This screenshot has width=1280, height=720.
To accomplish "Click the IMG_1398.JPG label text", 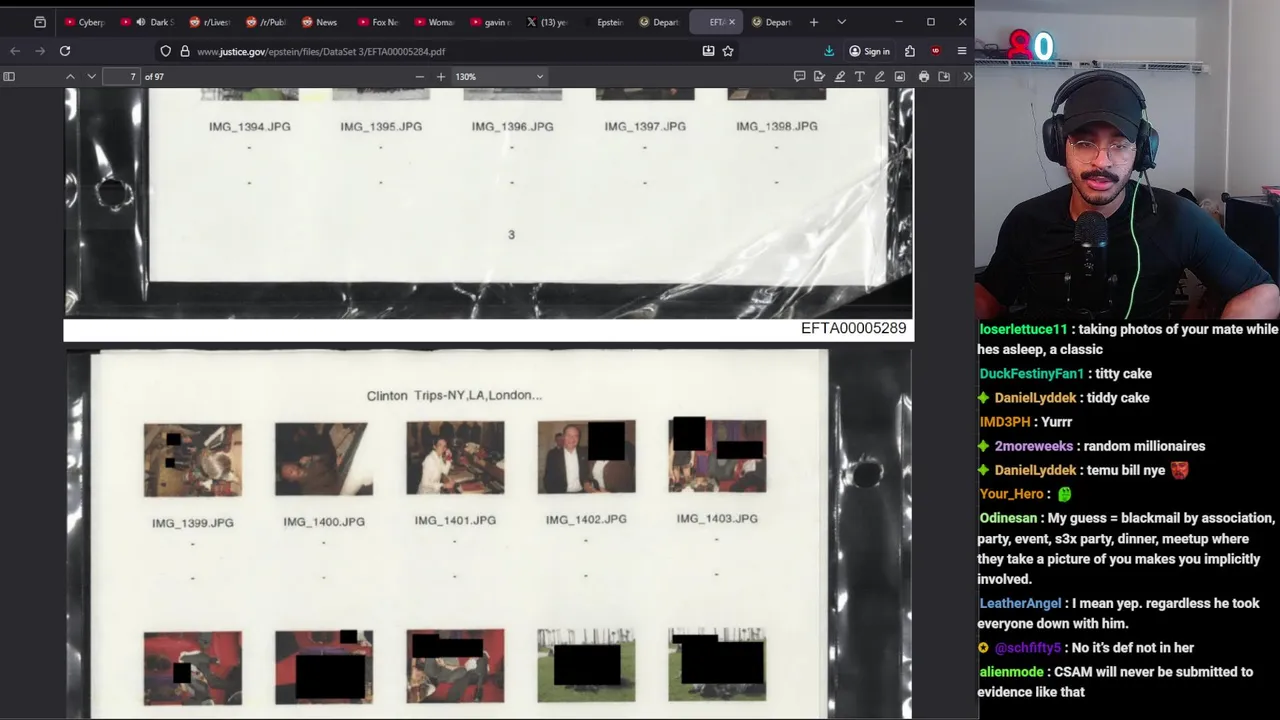I will [777, 126].
